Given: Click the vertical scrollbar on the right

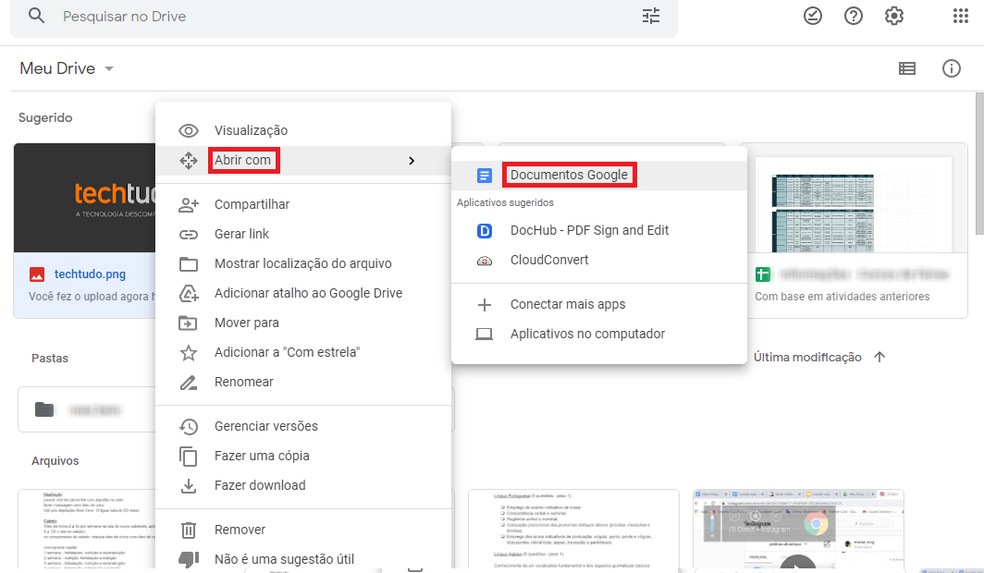Looking at the screenshot, I should 979,164.
